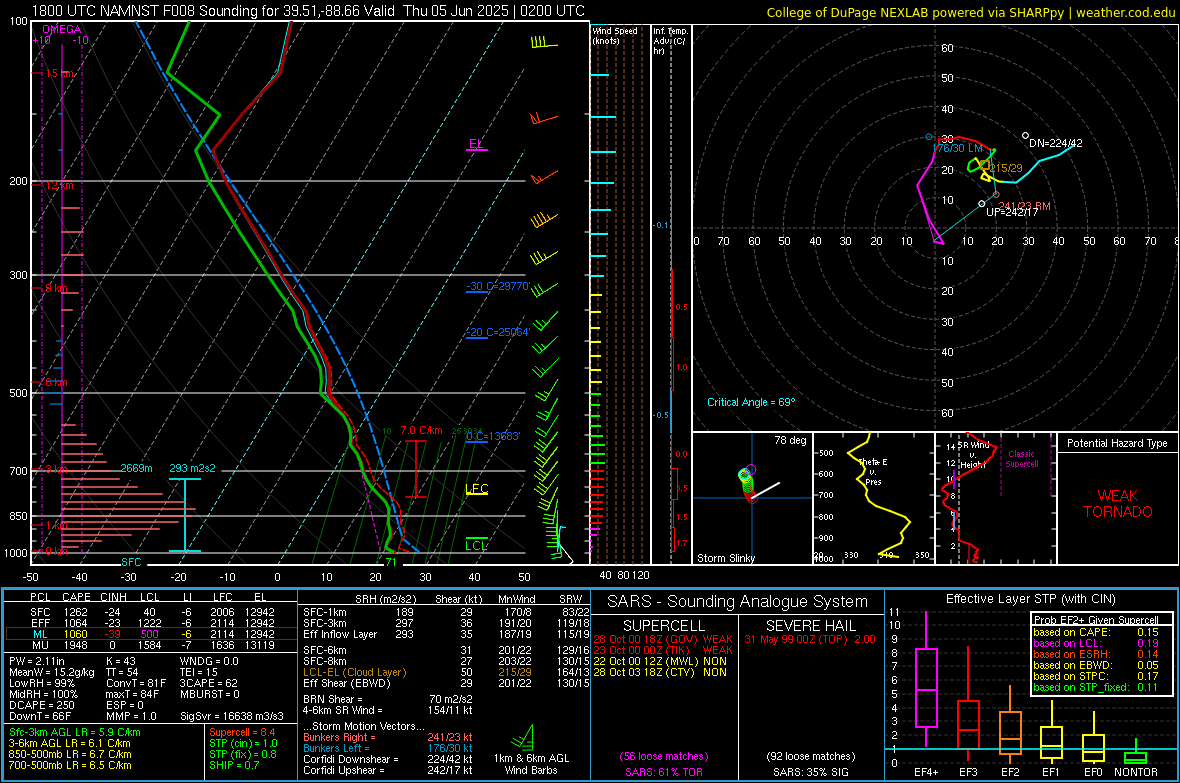The height and width of the screenshot is (783, 1180).
Task: Click the 'based on LCL: 0.19' line
Action: point(1096,643)
